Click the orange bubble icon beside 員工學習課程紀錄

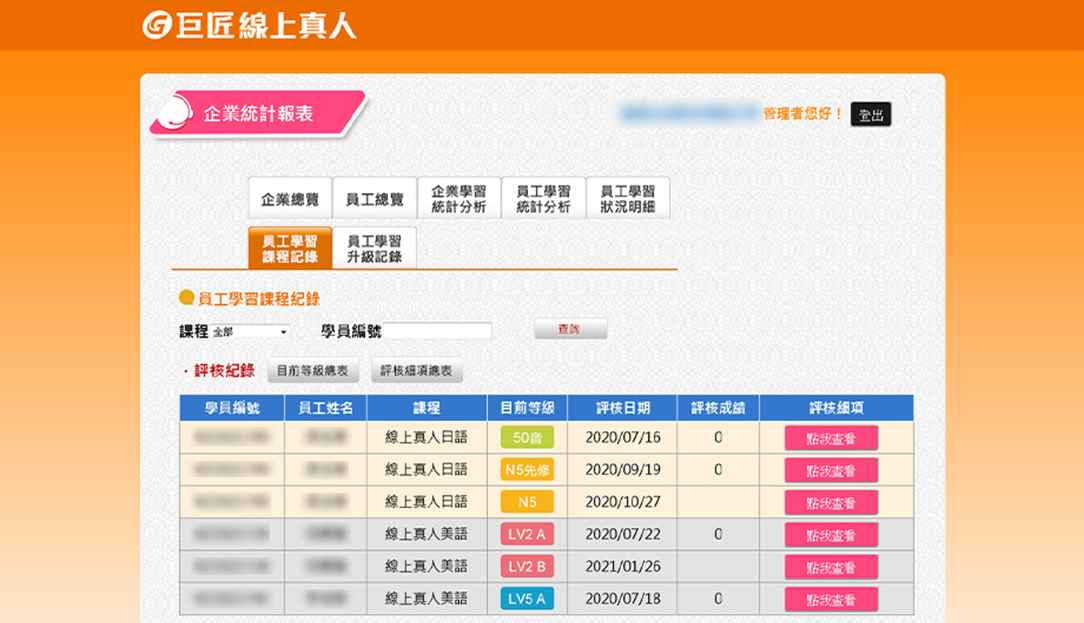(186, 298)
